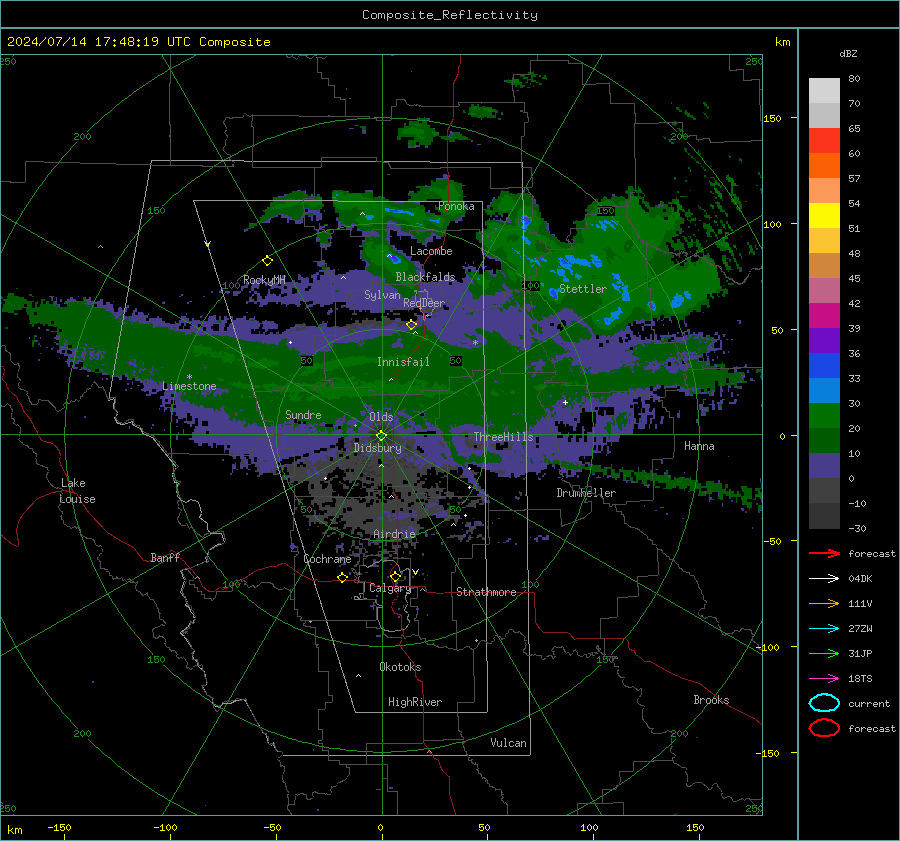Click the orange 111V arrow icon
The image size is (900, 841).
[x=824, y=603]
